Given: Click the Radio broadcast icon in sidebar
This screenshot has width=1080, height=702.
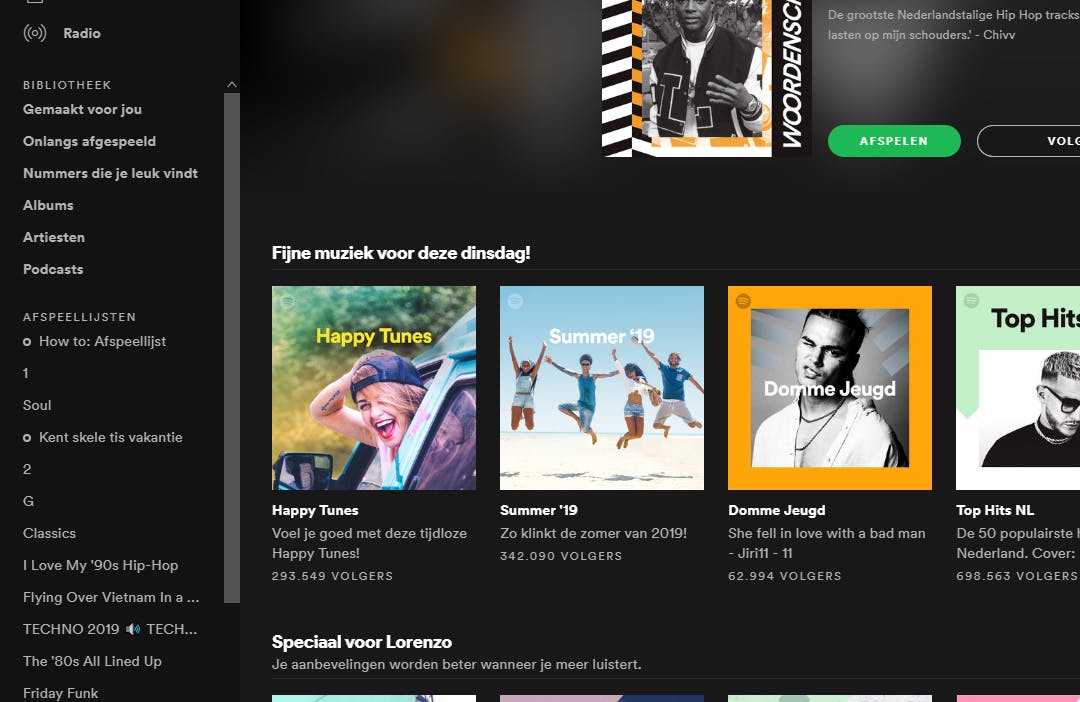Looking at the screenshot, I should pos(34,32).
